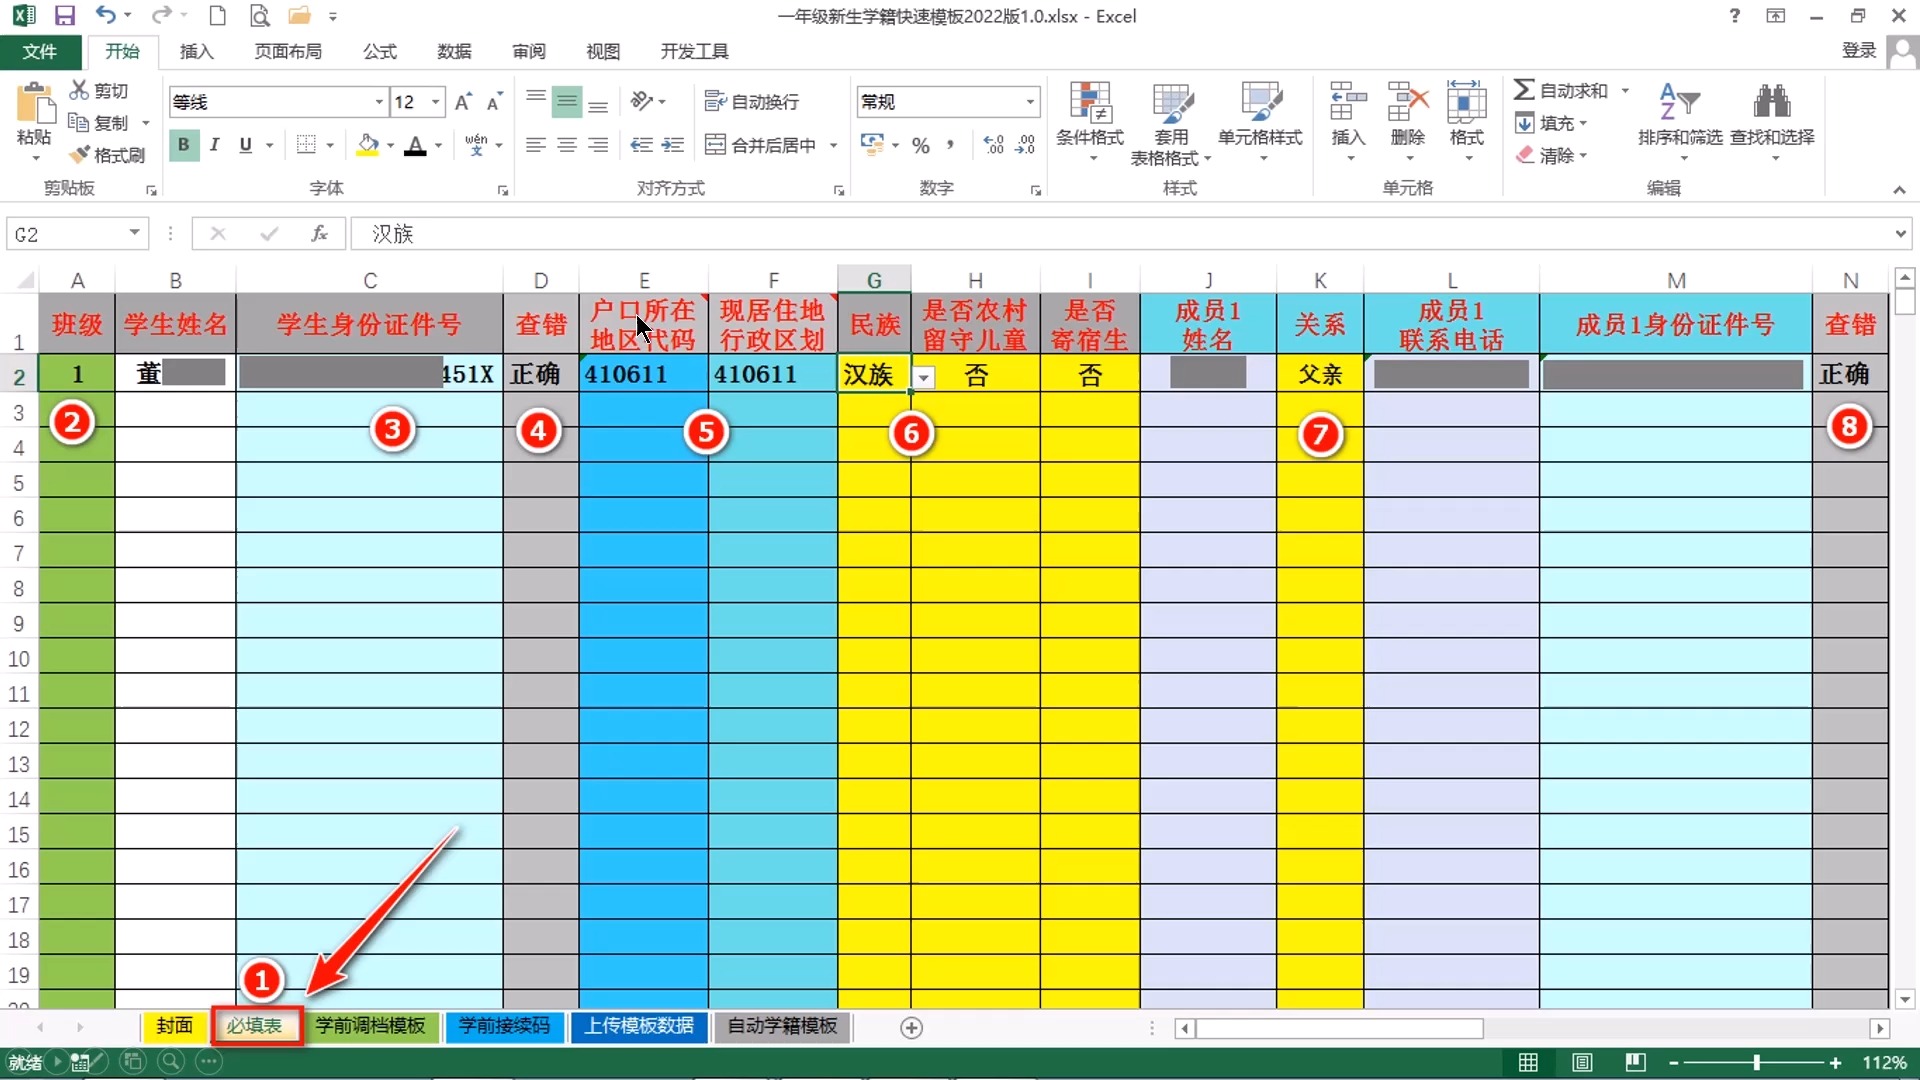Viewport: 1920px width, 1080px height.
Task: Open Sort and Filter (排序和筛选)
Action: (1680, 122)
